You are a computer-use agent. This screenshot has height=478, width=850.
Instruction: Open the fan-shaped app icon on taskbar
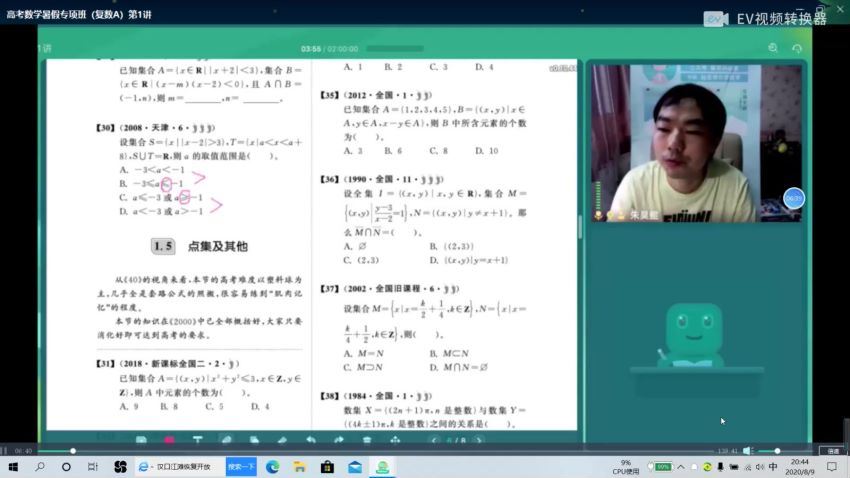coord(120,467)
